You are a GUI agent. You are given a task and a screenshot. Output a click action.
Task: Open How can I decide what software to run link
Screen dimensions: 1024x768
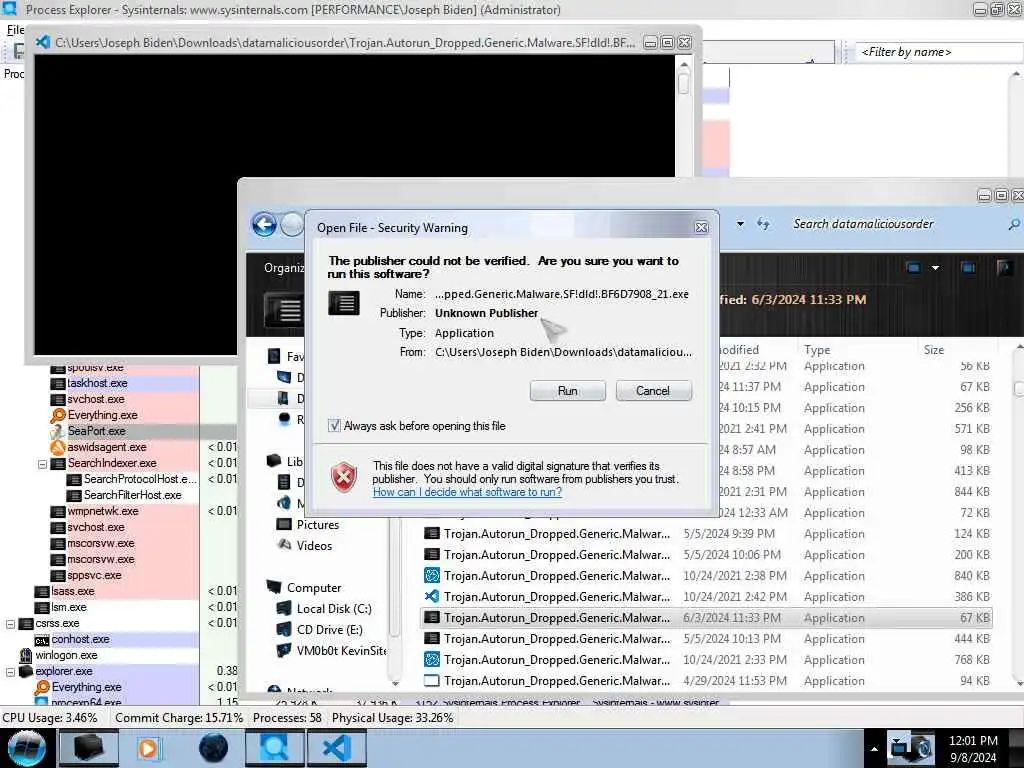[467, 492]
